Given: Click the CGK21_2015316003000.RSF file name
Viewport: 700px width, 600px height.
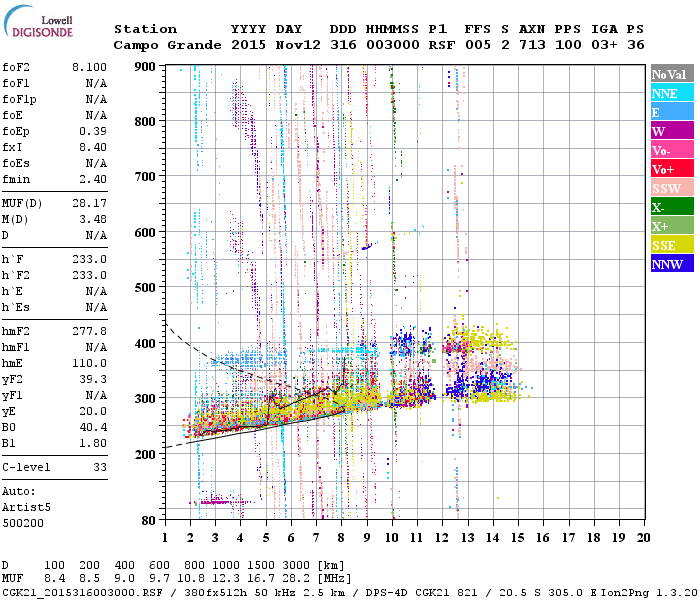Looking at the screenshot, I should [x=82, y=592].
